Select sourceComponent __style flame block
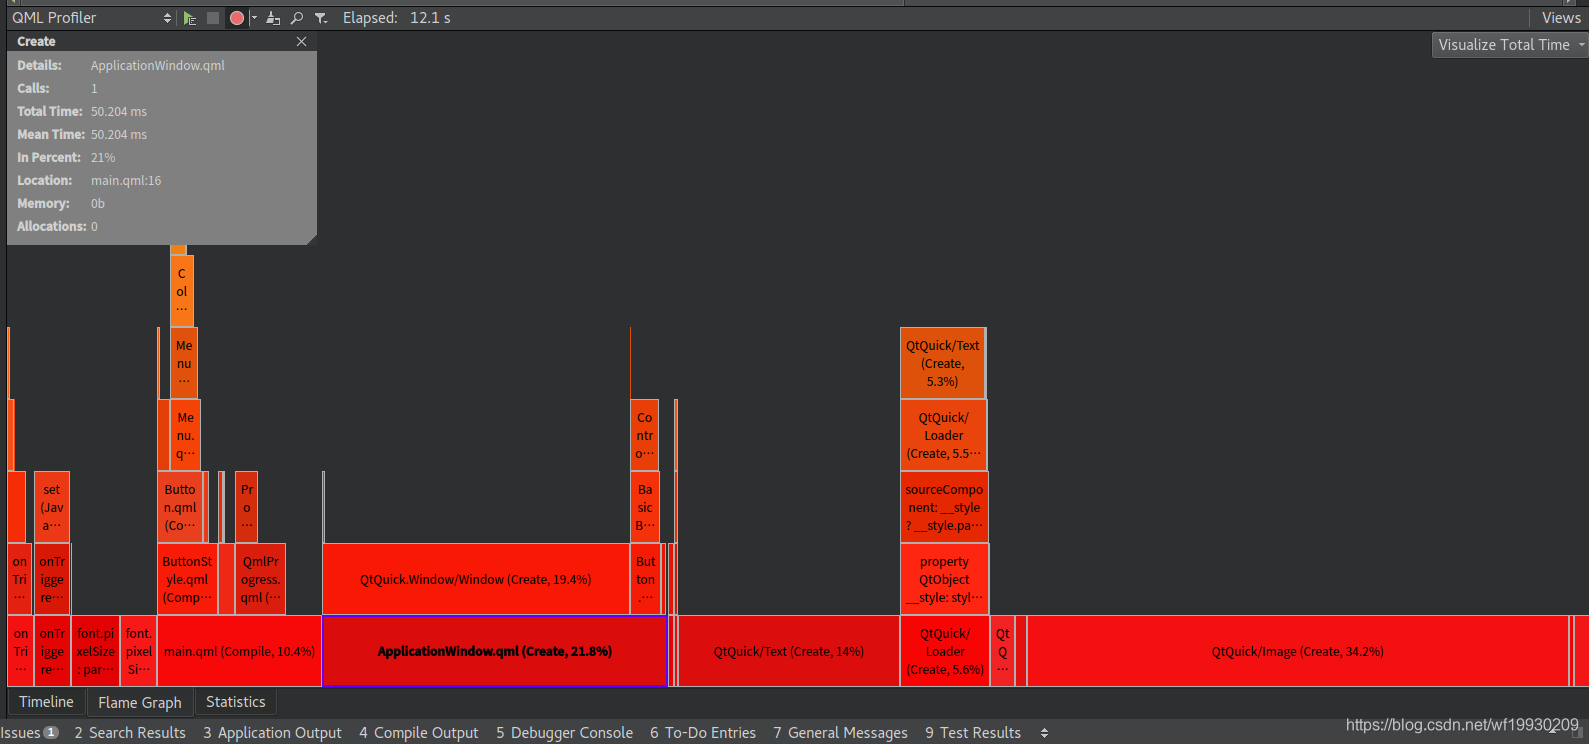 (x=944, y=507)
